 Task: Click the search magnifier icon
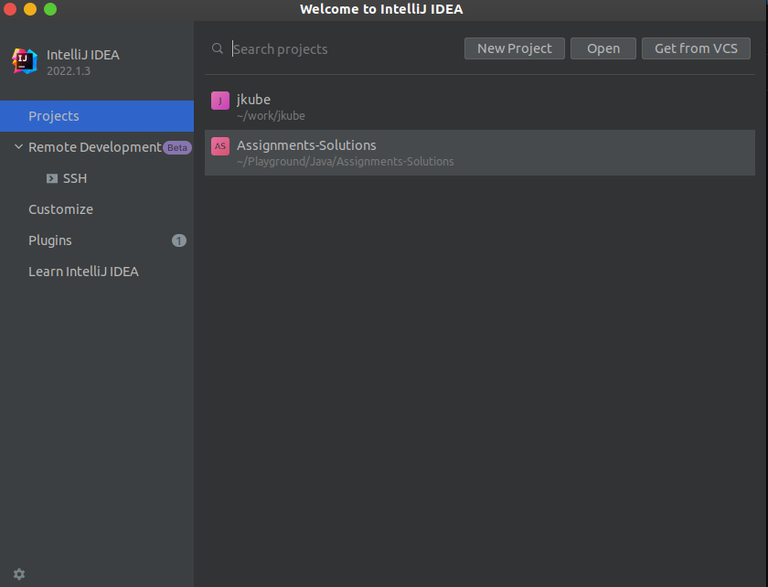coord(217,49)
